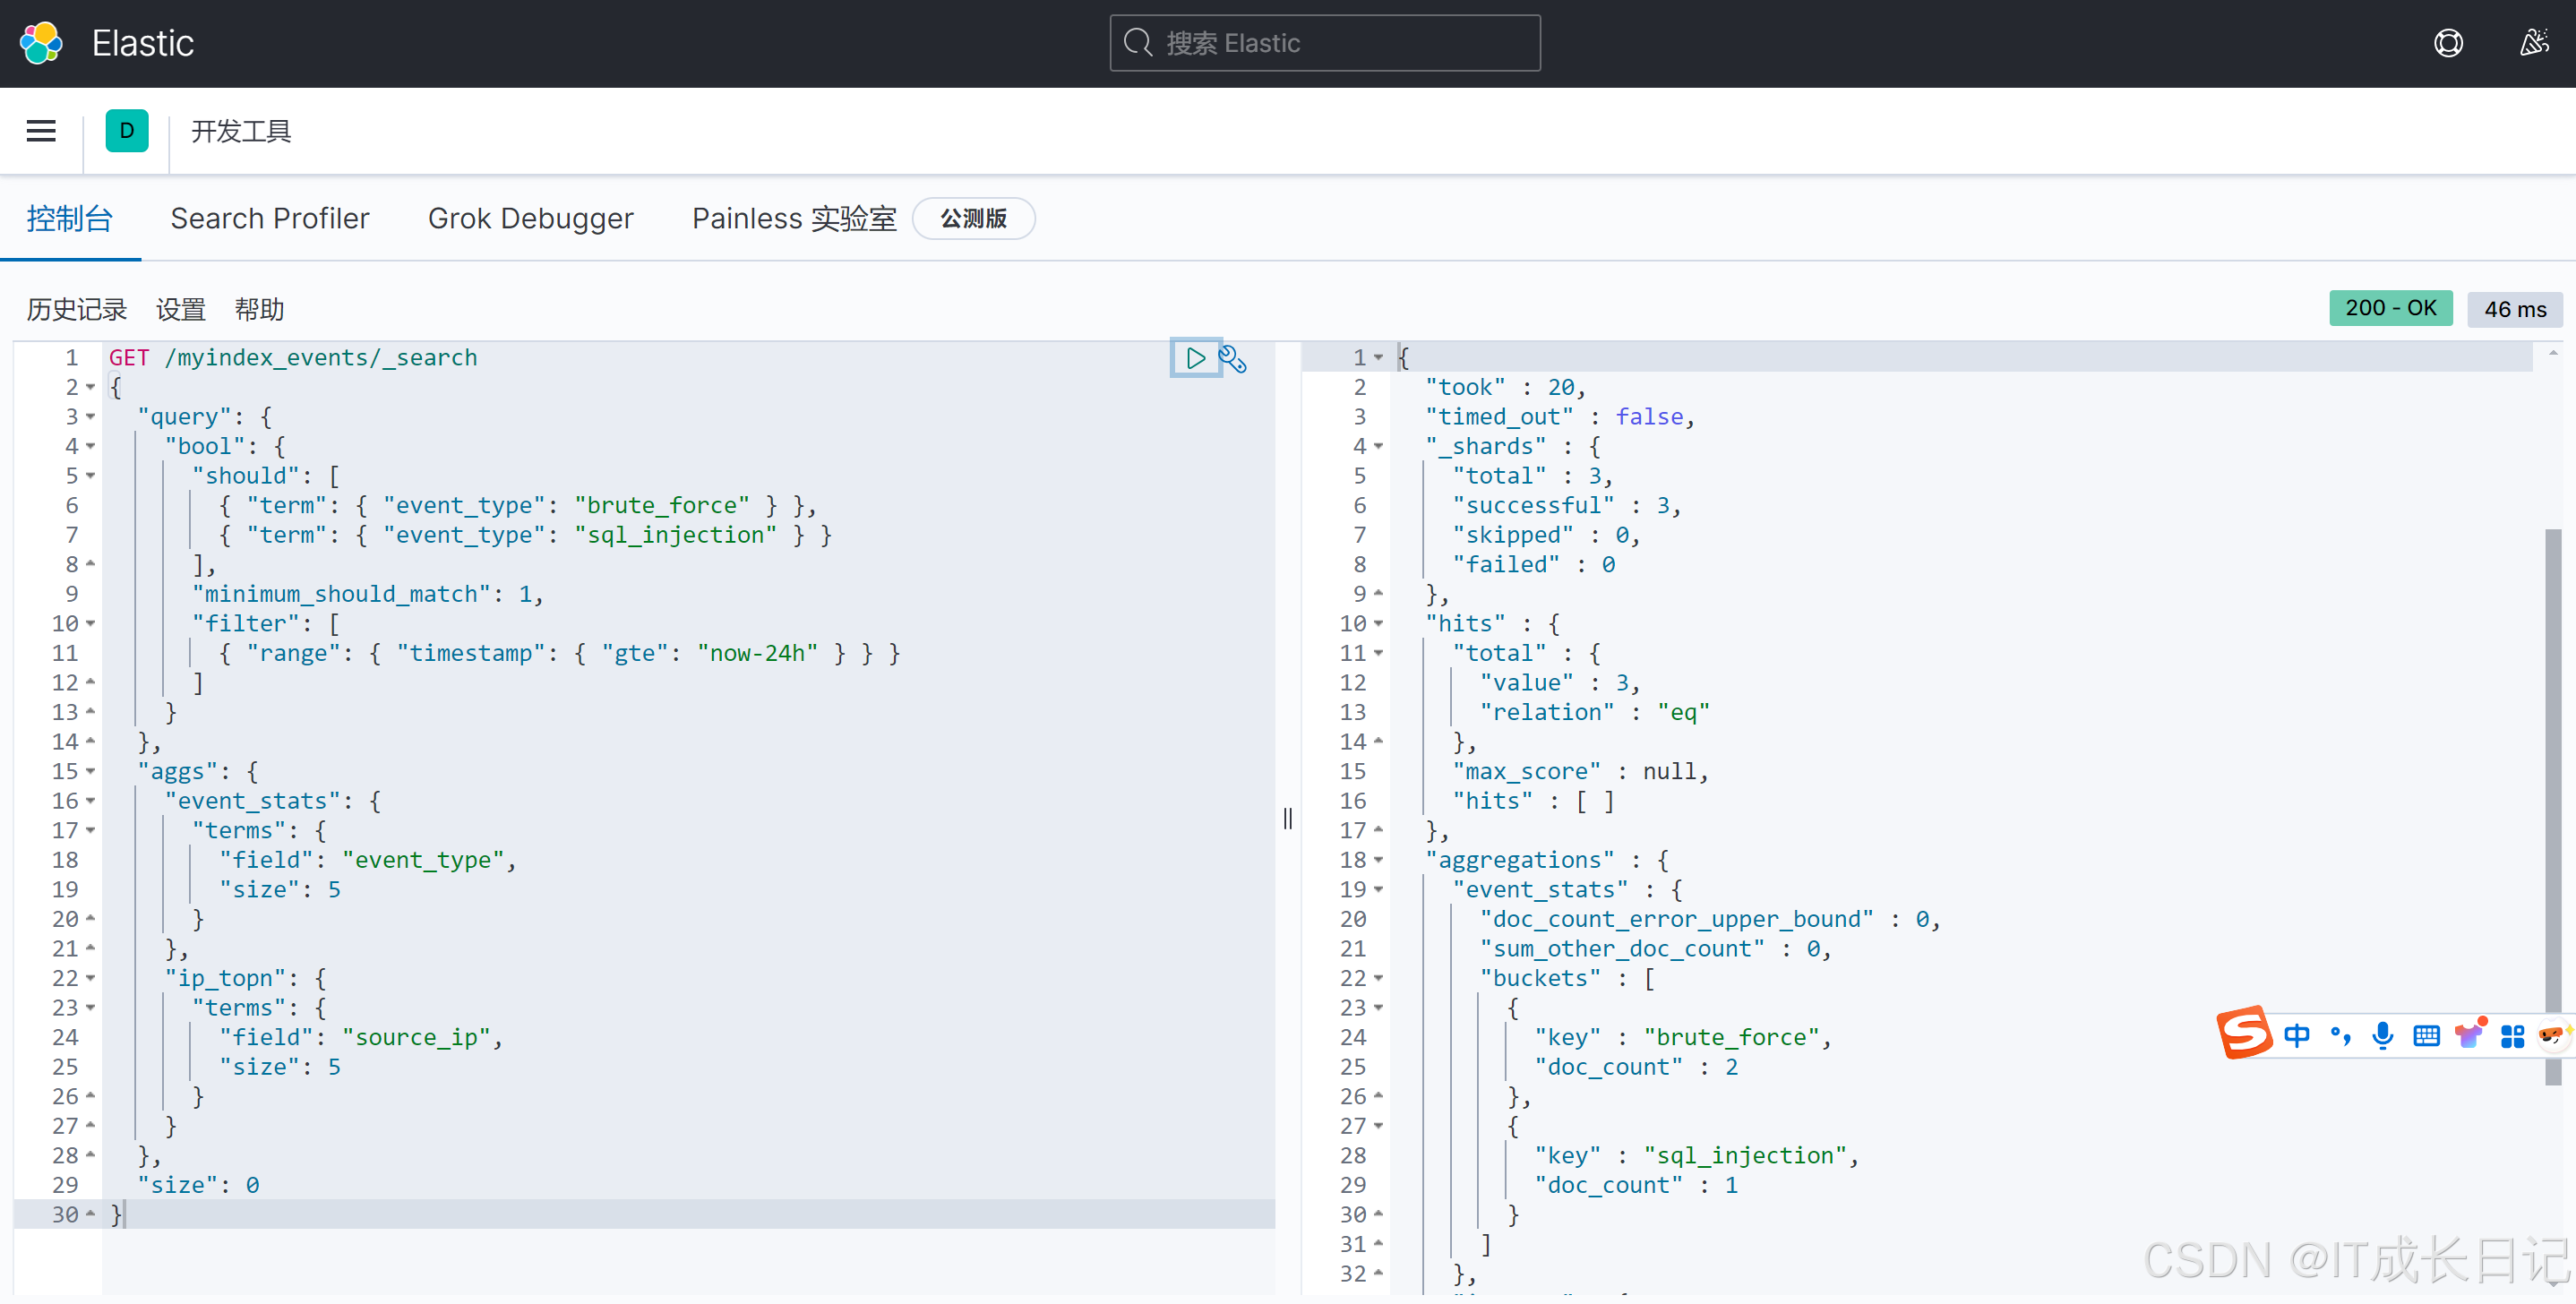The width and height of the screenshot is (2576, 1304).
Task: Toggle Sogou Chinese/English input mode
Action: point(2297,1035)
